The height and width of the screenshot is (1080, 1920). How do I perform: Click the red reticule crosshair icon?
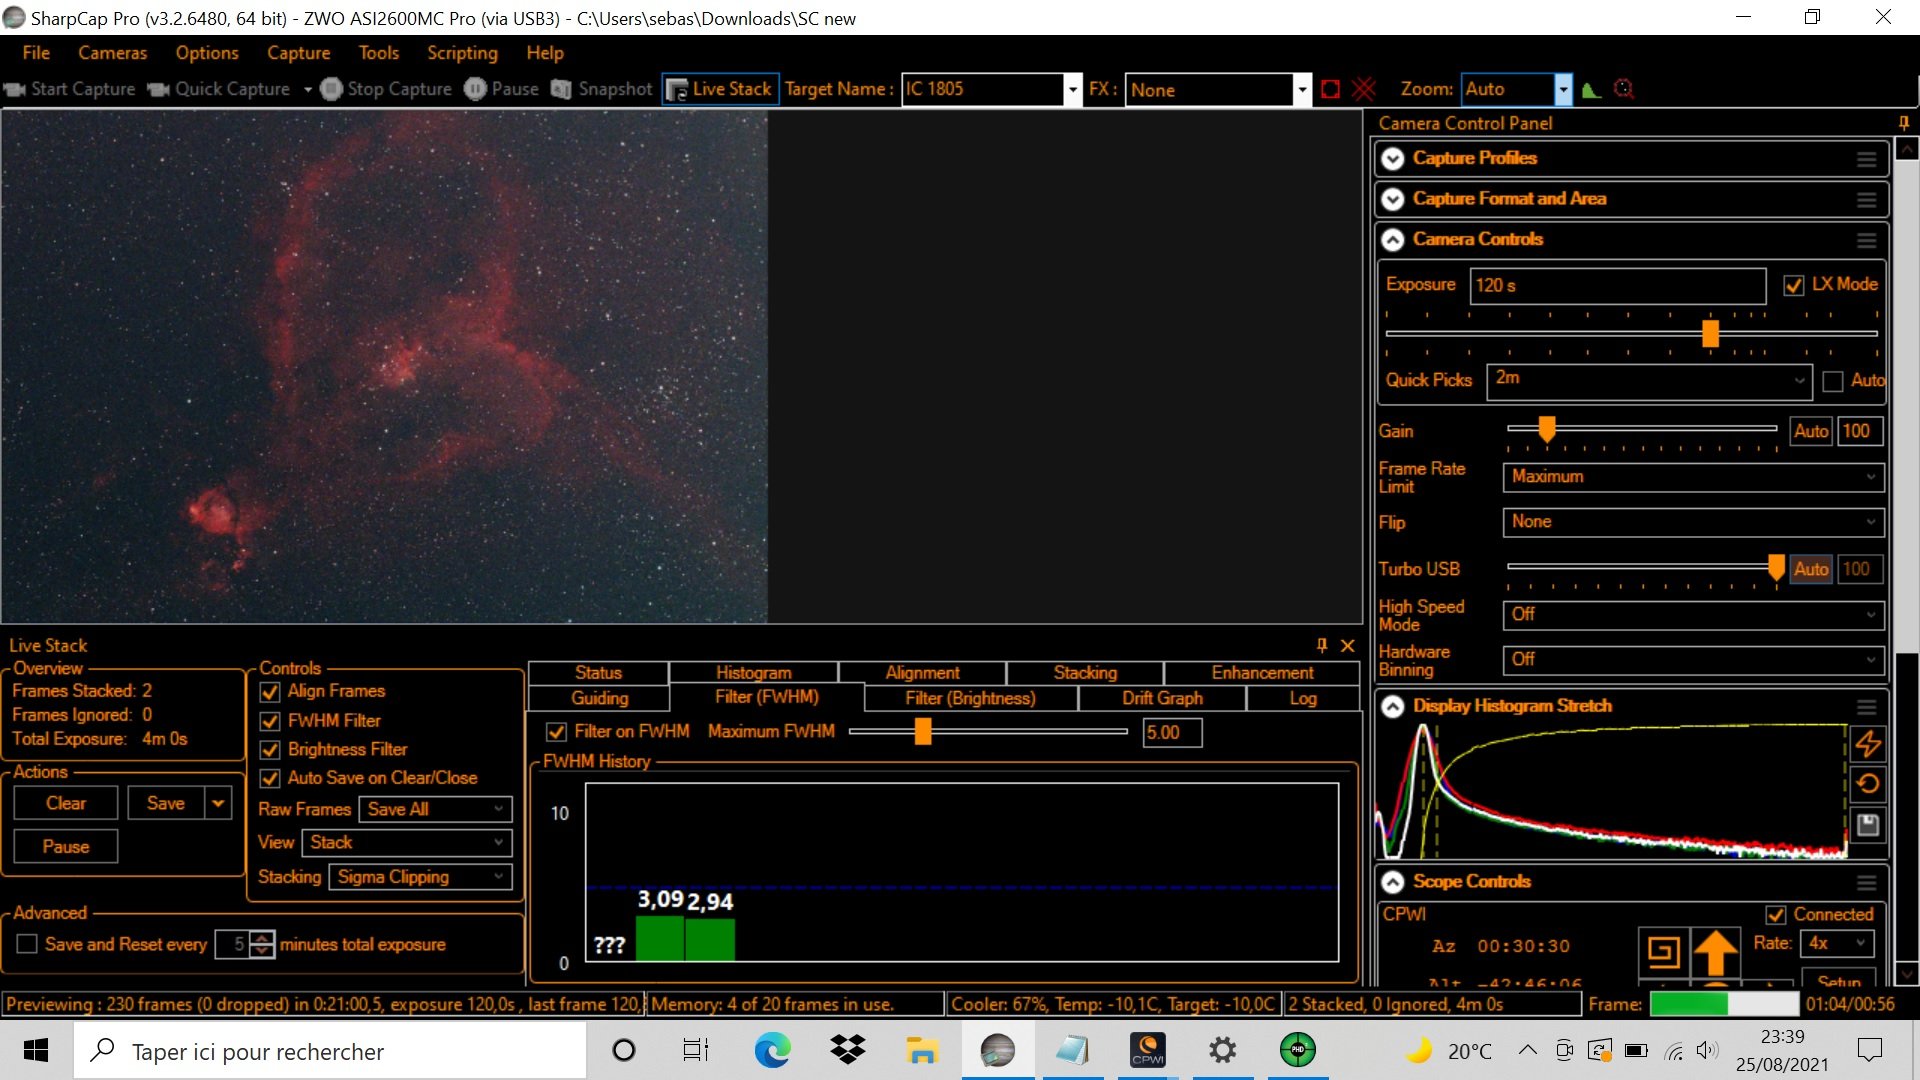(1364, 89)
